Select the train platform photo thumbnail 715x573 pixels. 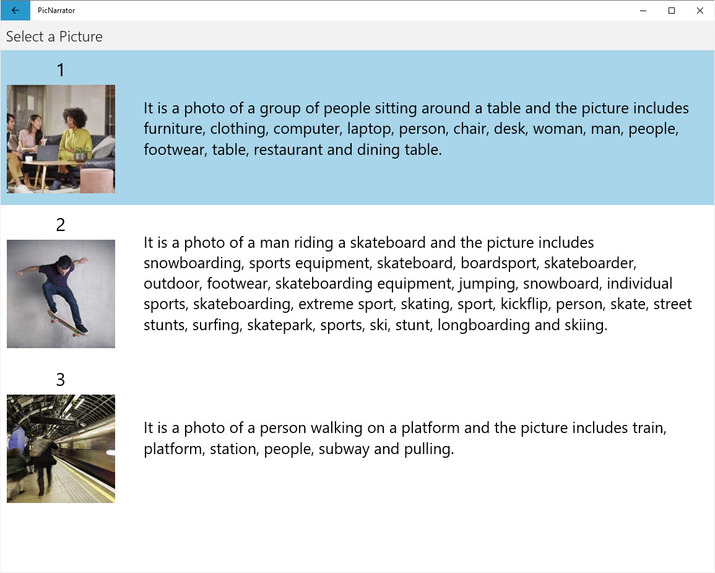coord(61,449)
